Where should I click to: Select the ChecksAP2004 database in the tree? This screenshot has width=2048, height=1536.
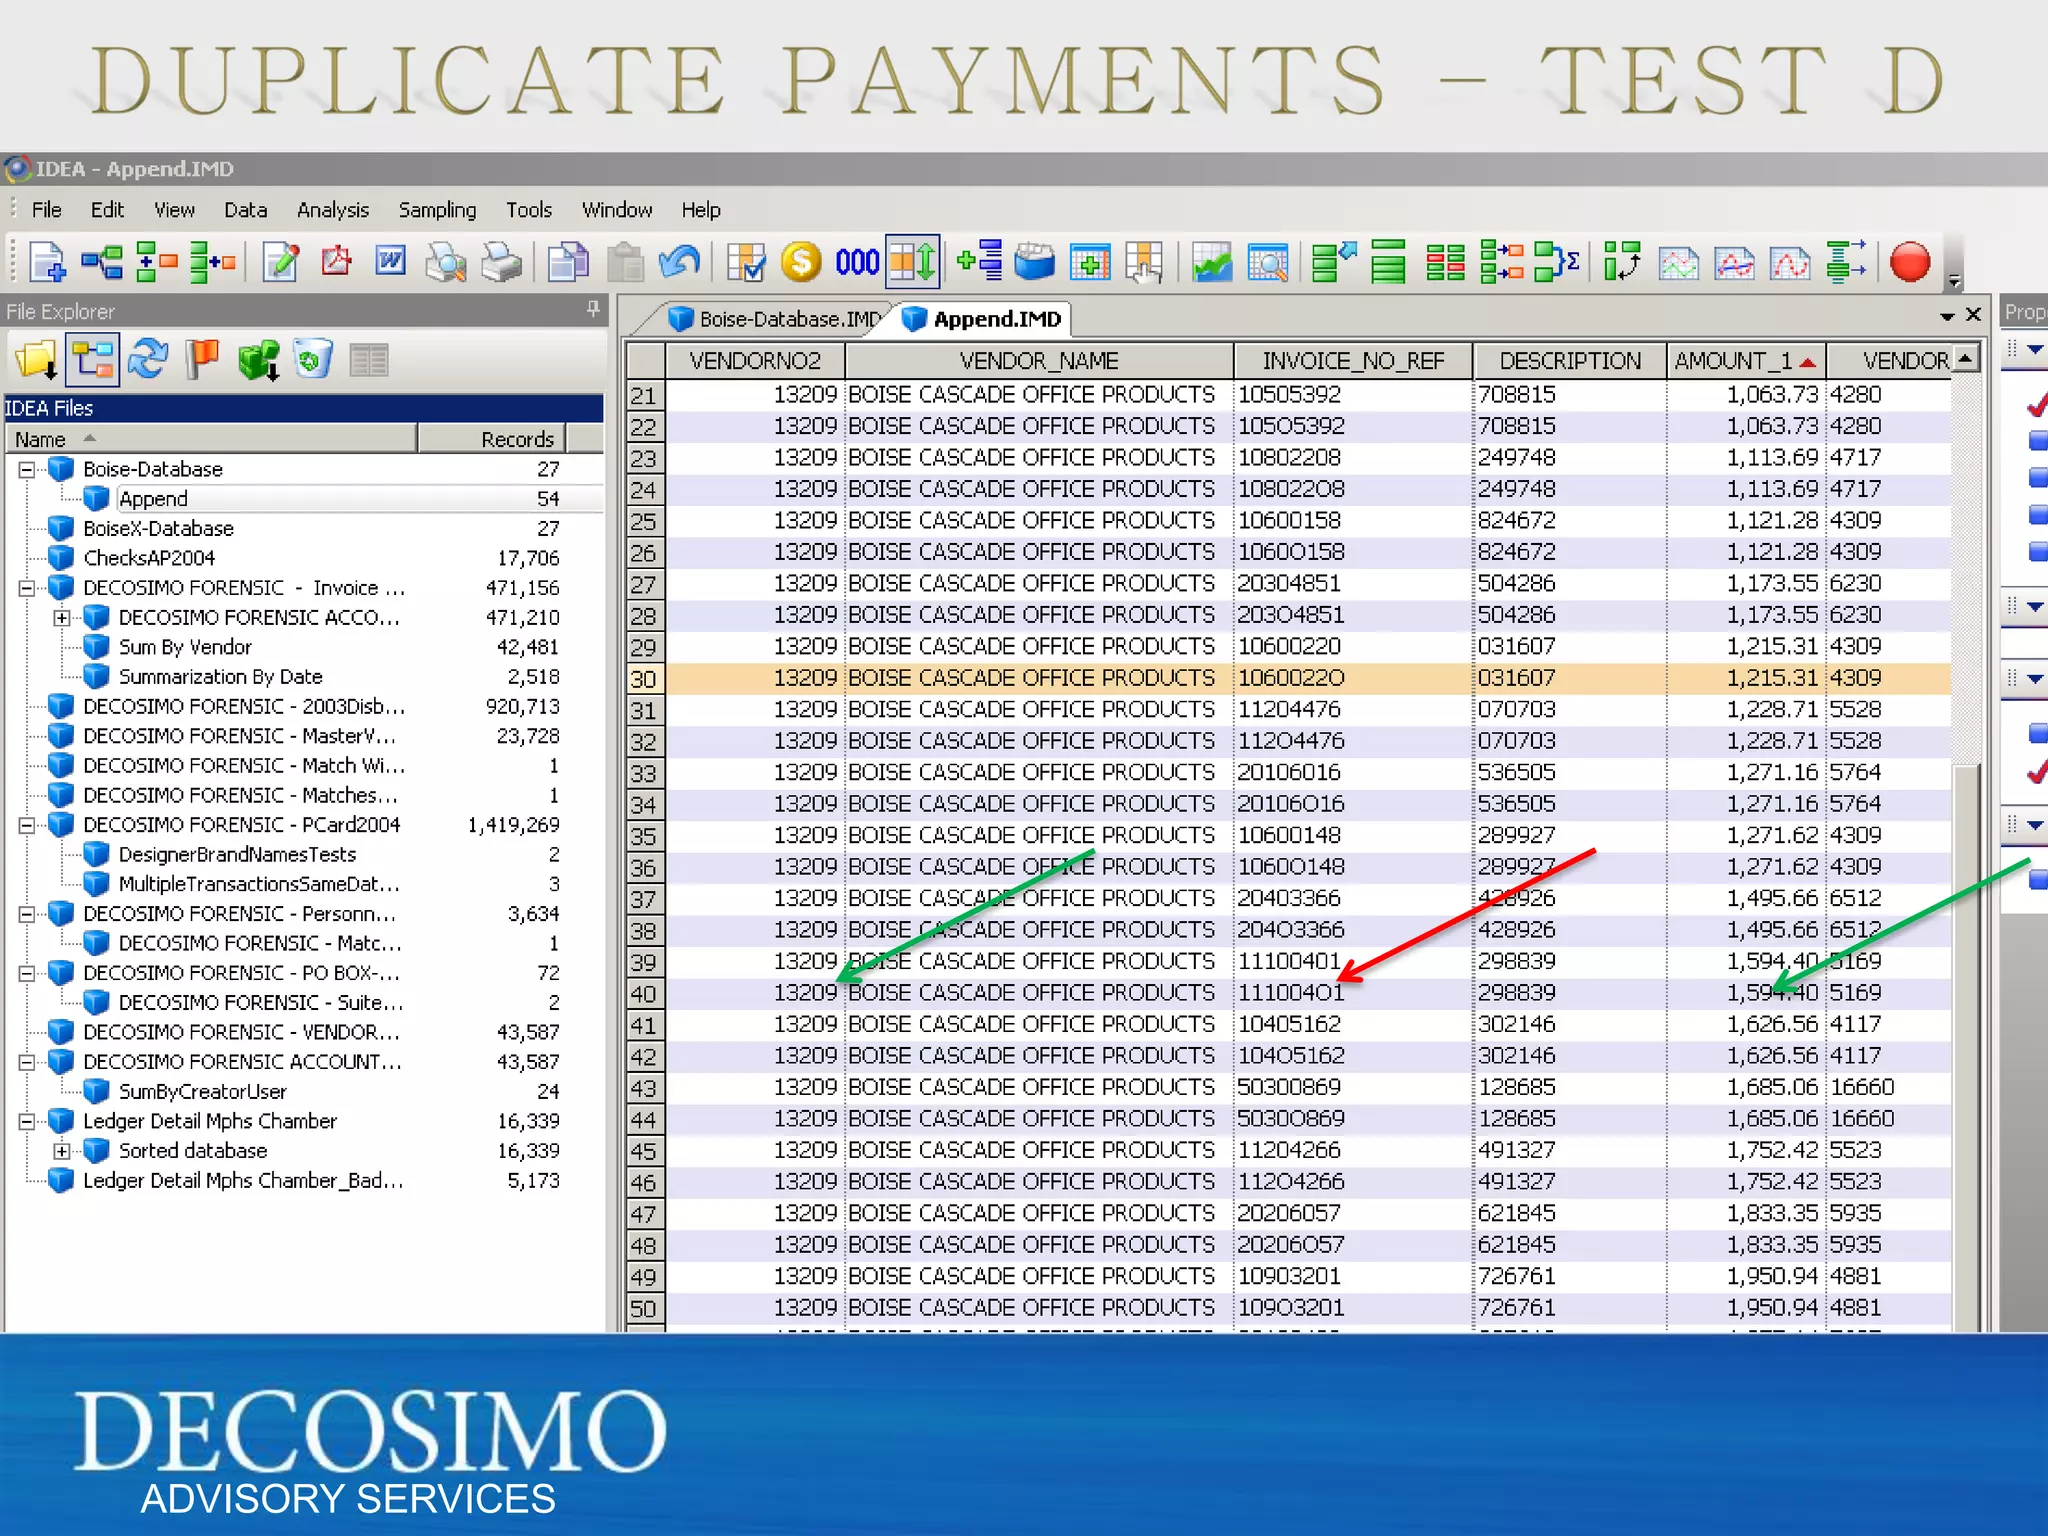(149, 558)
